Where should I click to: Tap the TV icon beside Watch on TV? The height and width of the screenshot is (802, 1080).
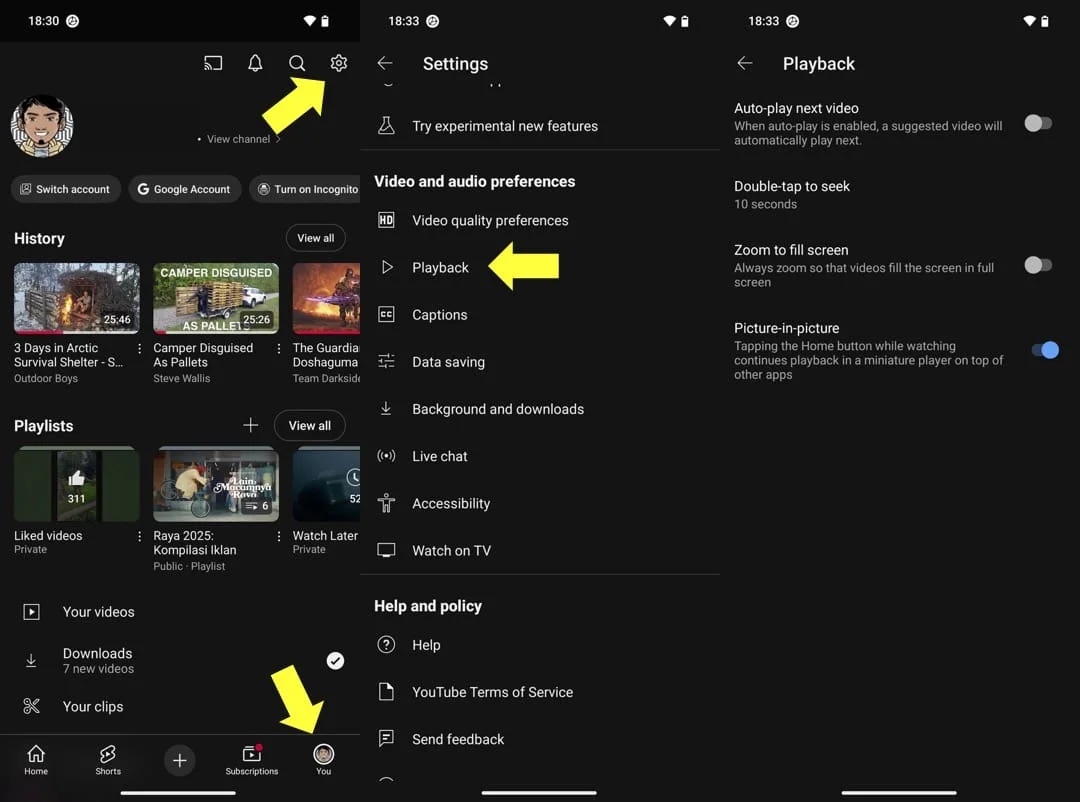(386, 550)
